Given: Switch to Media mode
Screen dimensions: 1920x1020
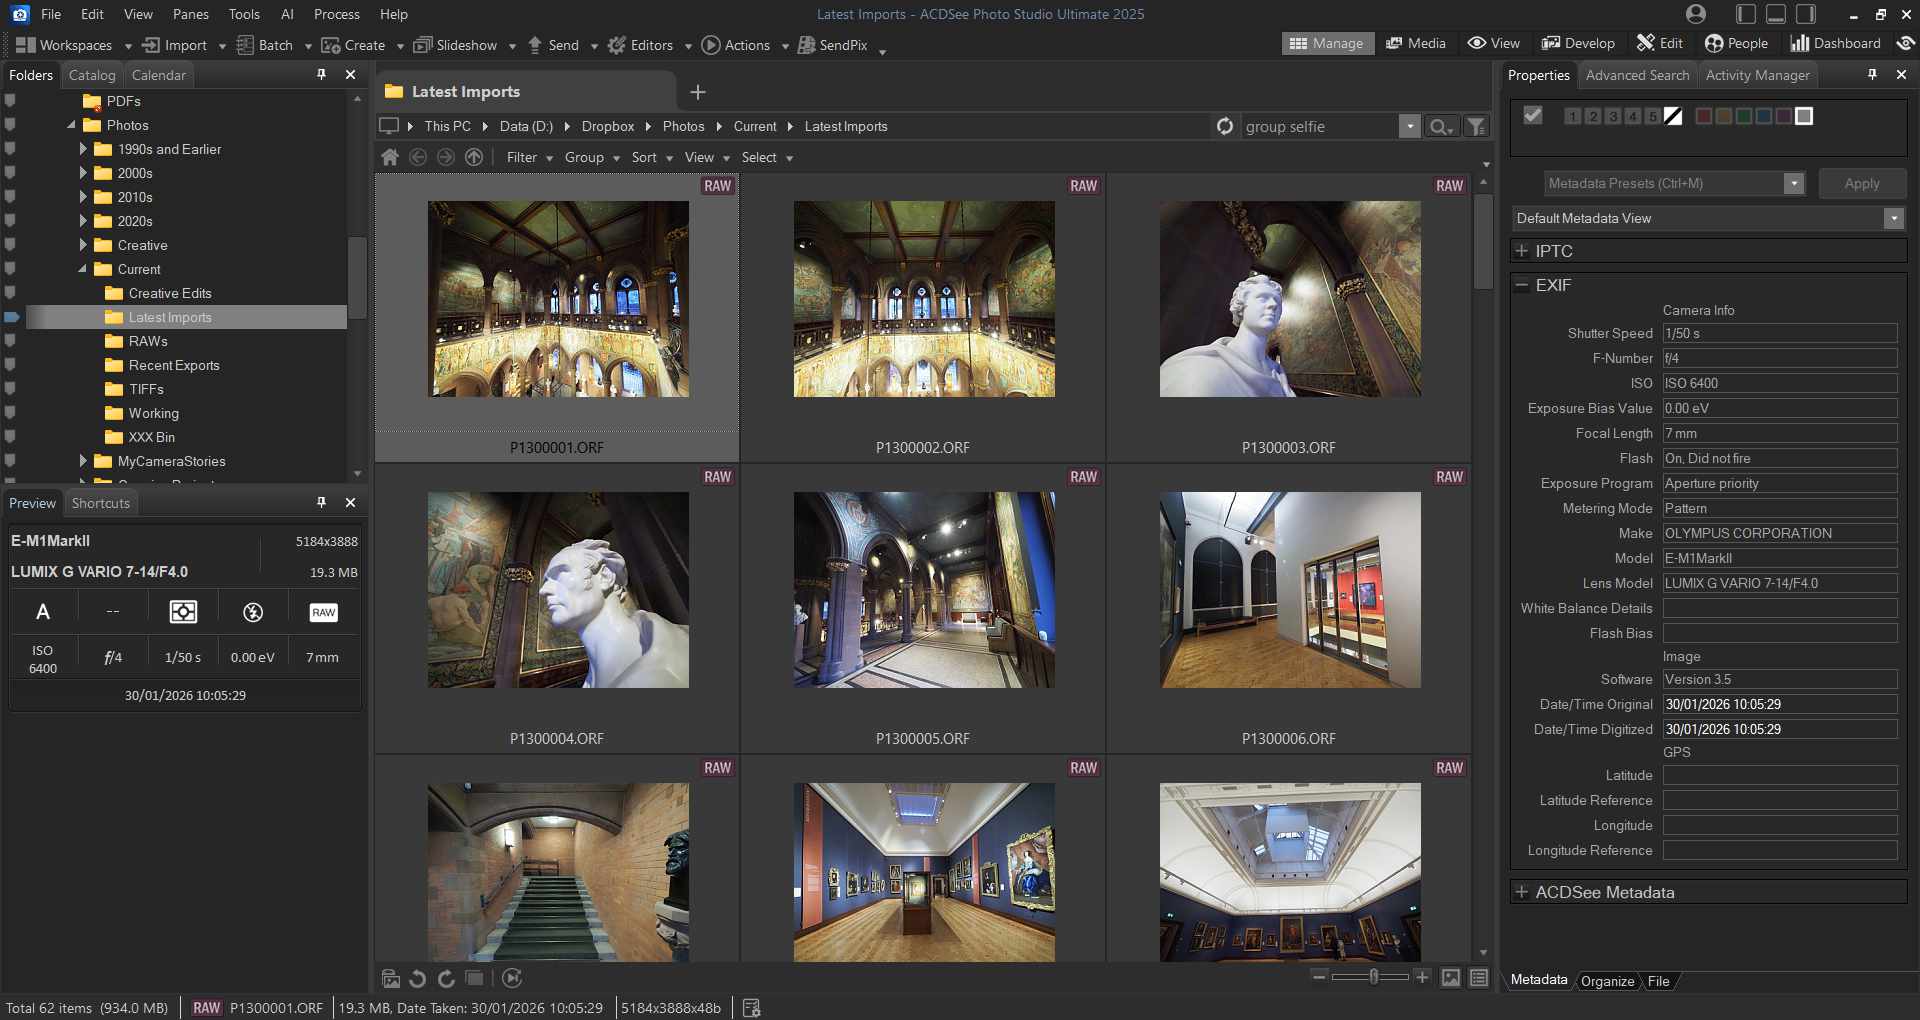Looking at the screenshot, I should pos(1416,43).
